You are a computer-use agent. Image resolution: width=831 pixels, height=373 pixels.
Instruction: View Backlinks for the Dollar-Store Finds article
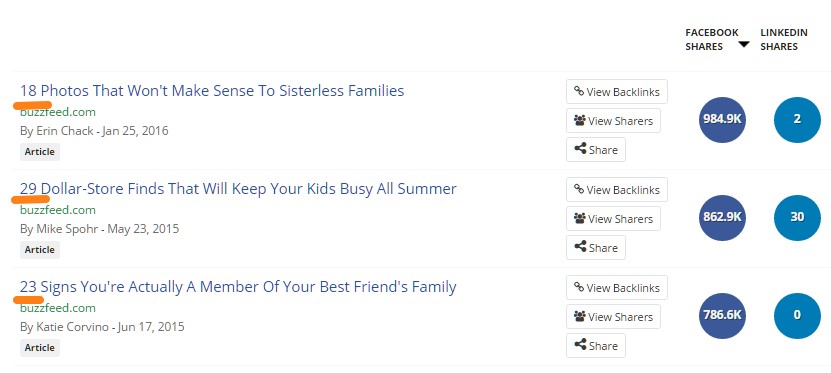617,190
